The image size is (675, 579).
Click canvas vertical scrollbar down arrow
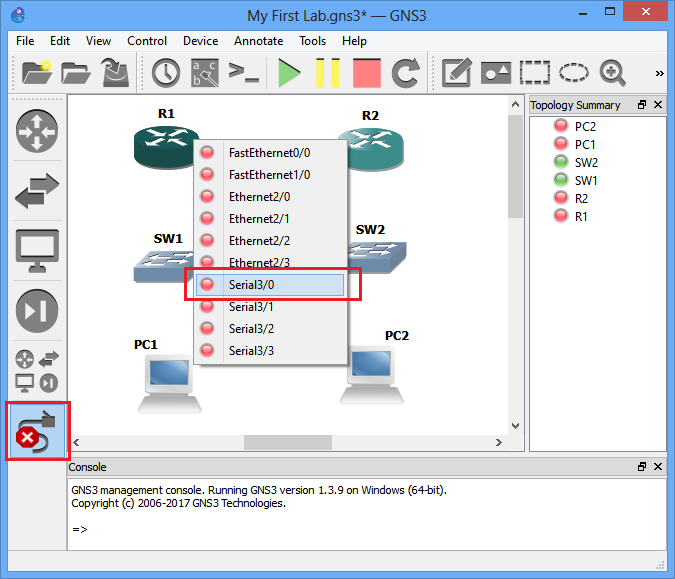click(x=515, y=426)
